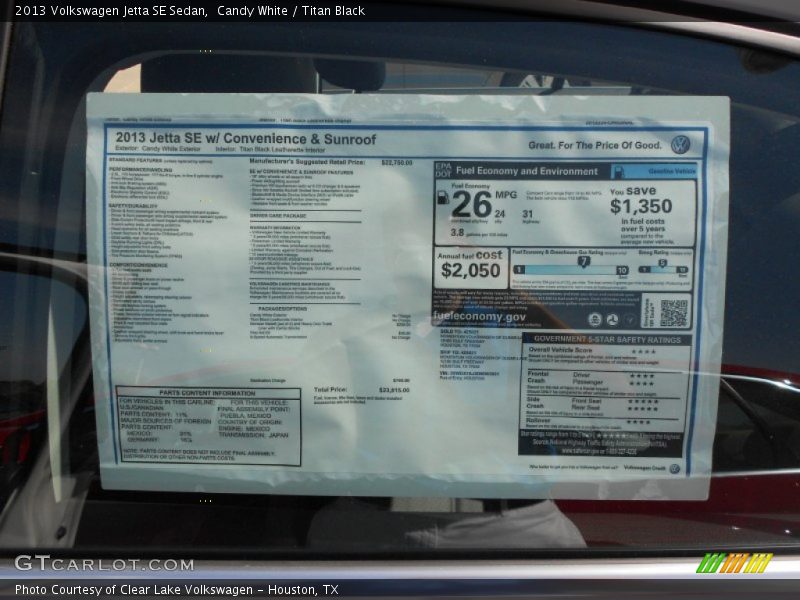Click '3.8' gallons per 100 miles

point(457,233)
